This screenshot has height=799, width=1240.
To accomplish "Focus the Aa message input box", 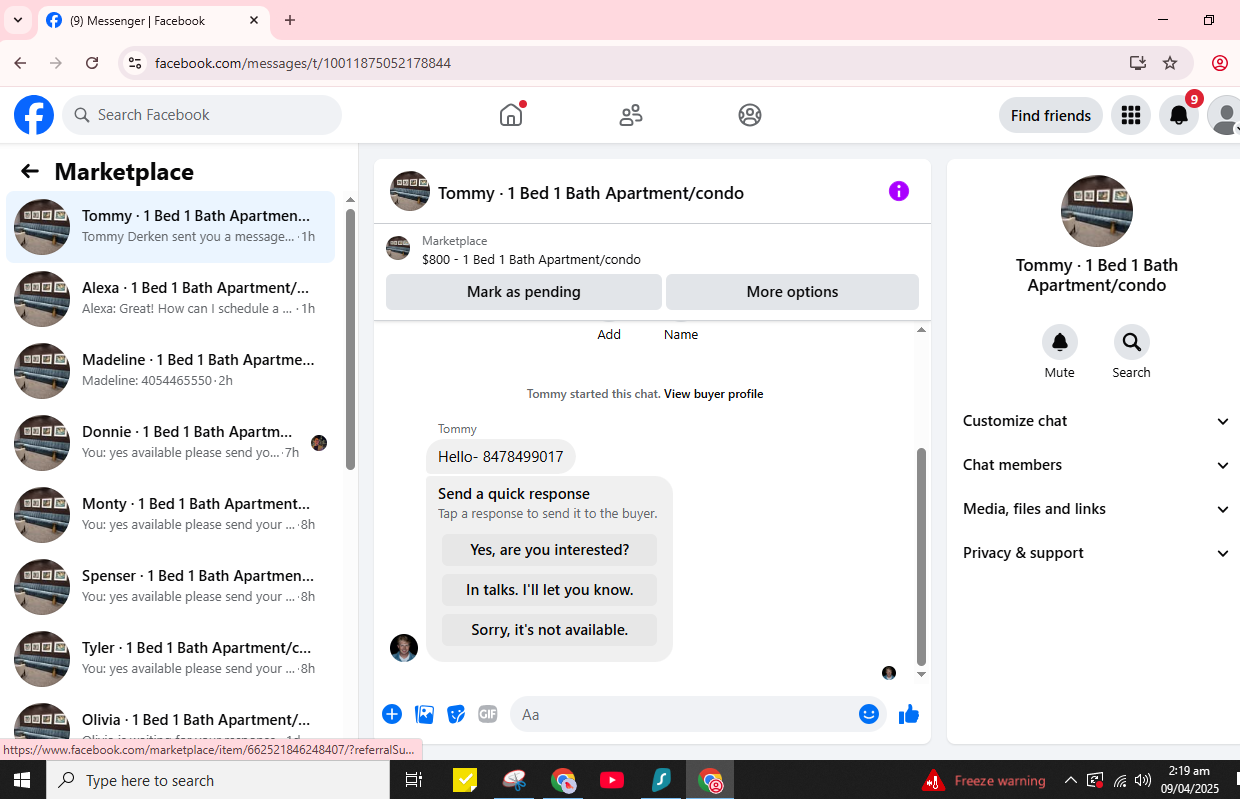I will pyautogui.click(x=698, y=714).
